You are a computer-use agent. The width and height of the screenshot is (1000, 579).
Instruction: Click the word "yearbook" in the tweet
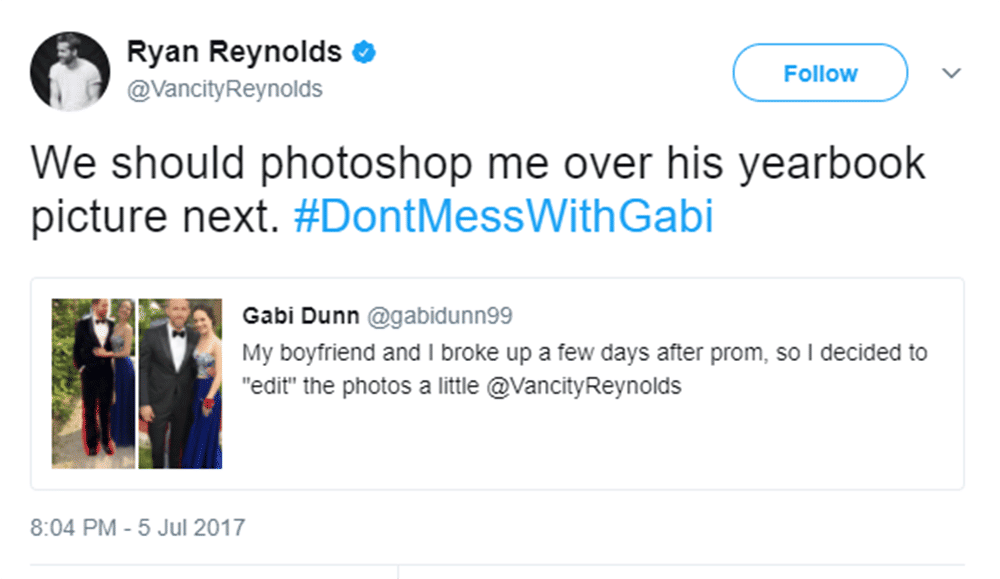[832, 163]
